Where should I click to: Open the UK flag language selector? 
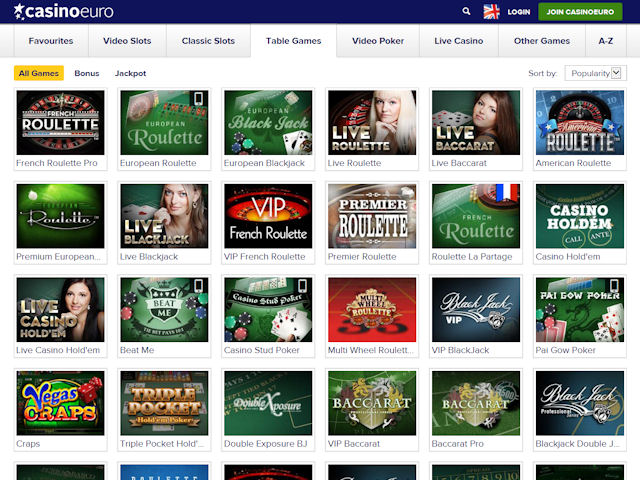click(491, 12)
